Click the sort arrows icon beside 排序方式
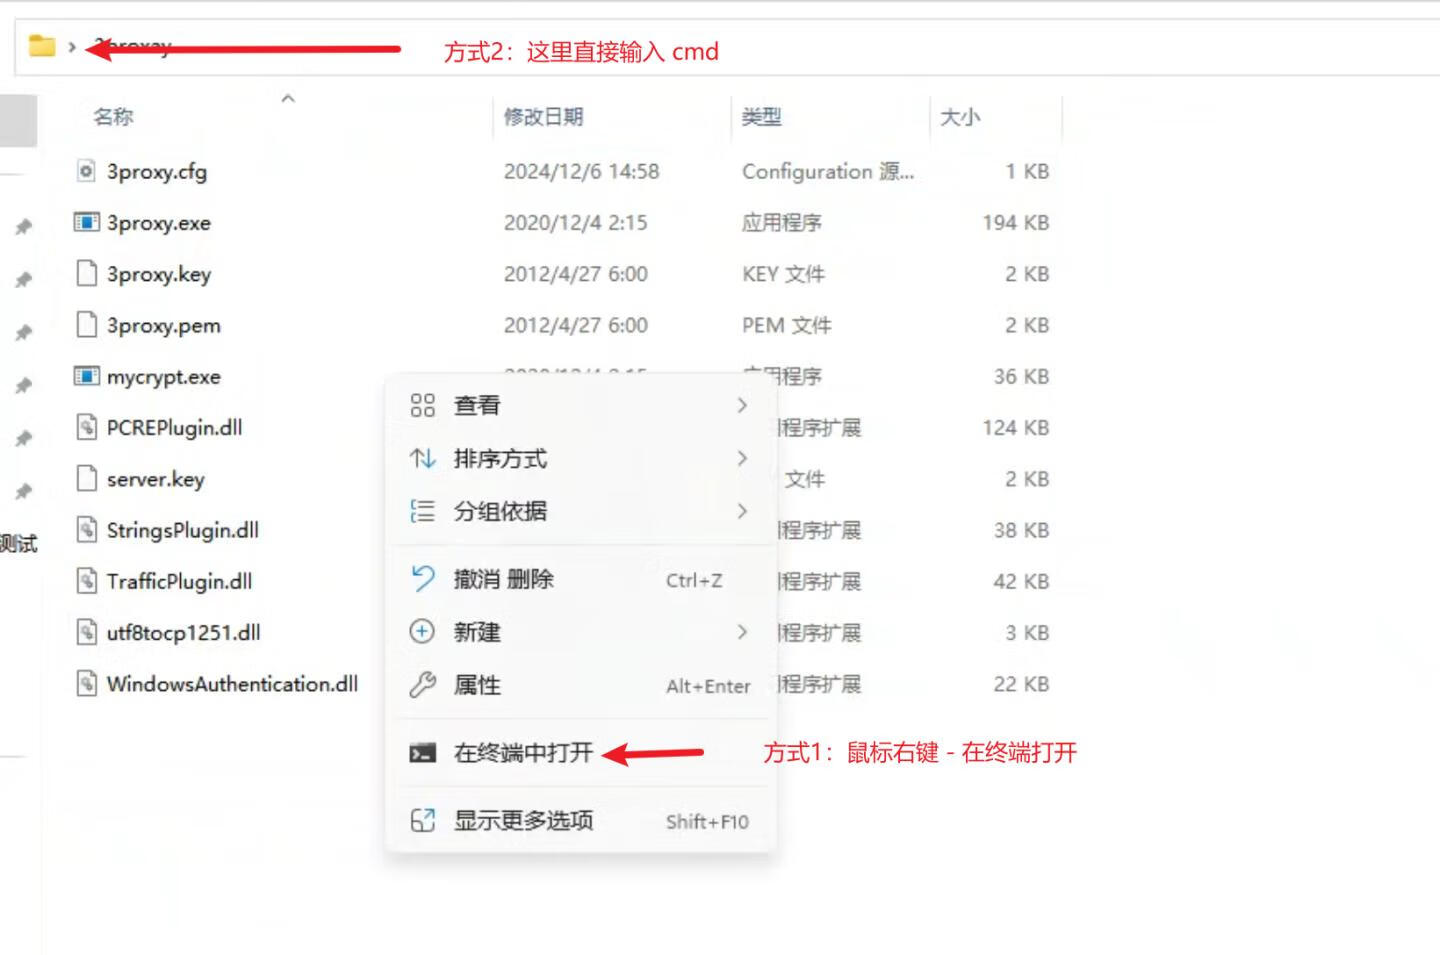Viewport: 1440px width, 955px height. [x=423, y=458]
